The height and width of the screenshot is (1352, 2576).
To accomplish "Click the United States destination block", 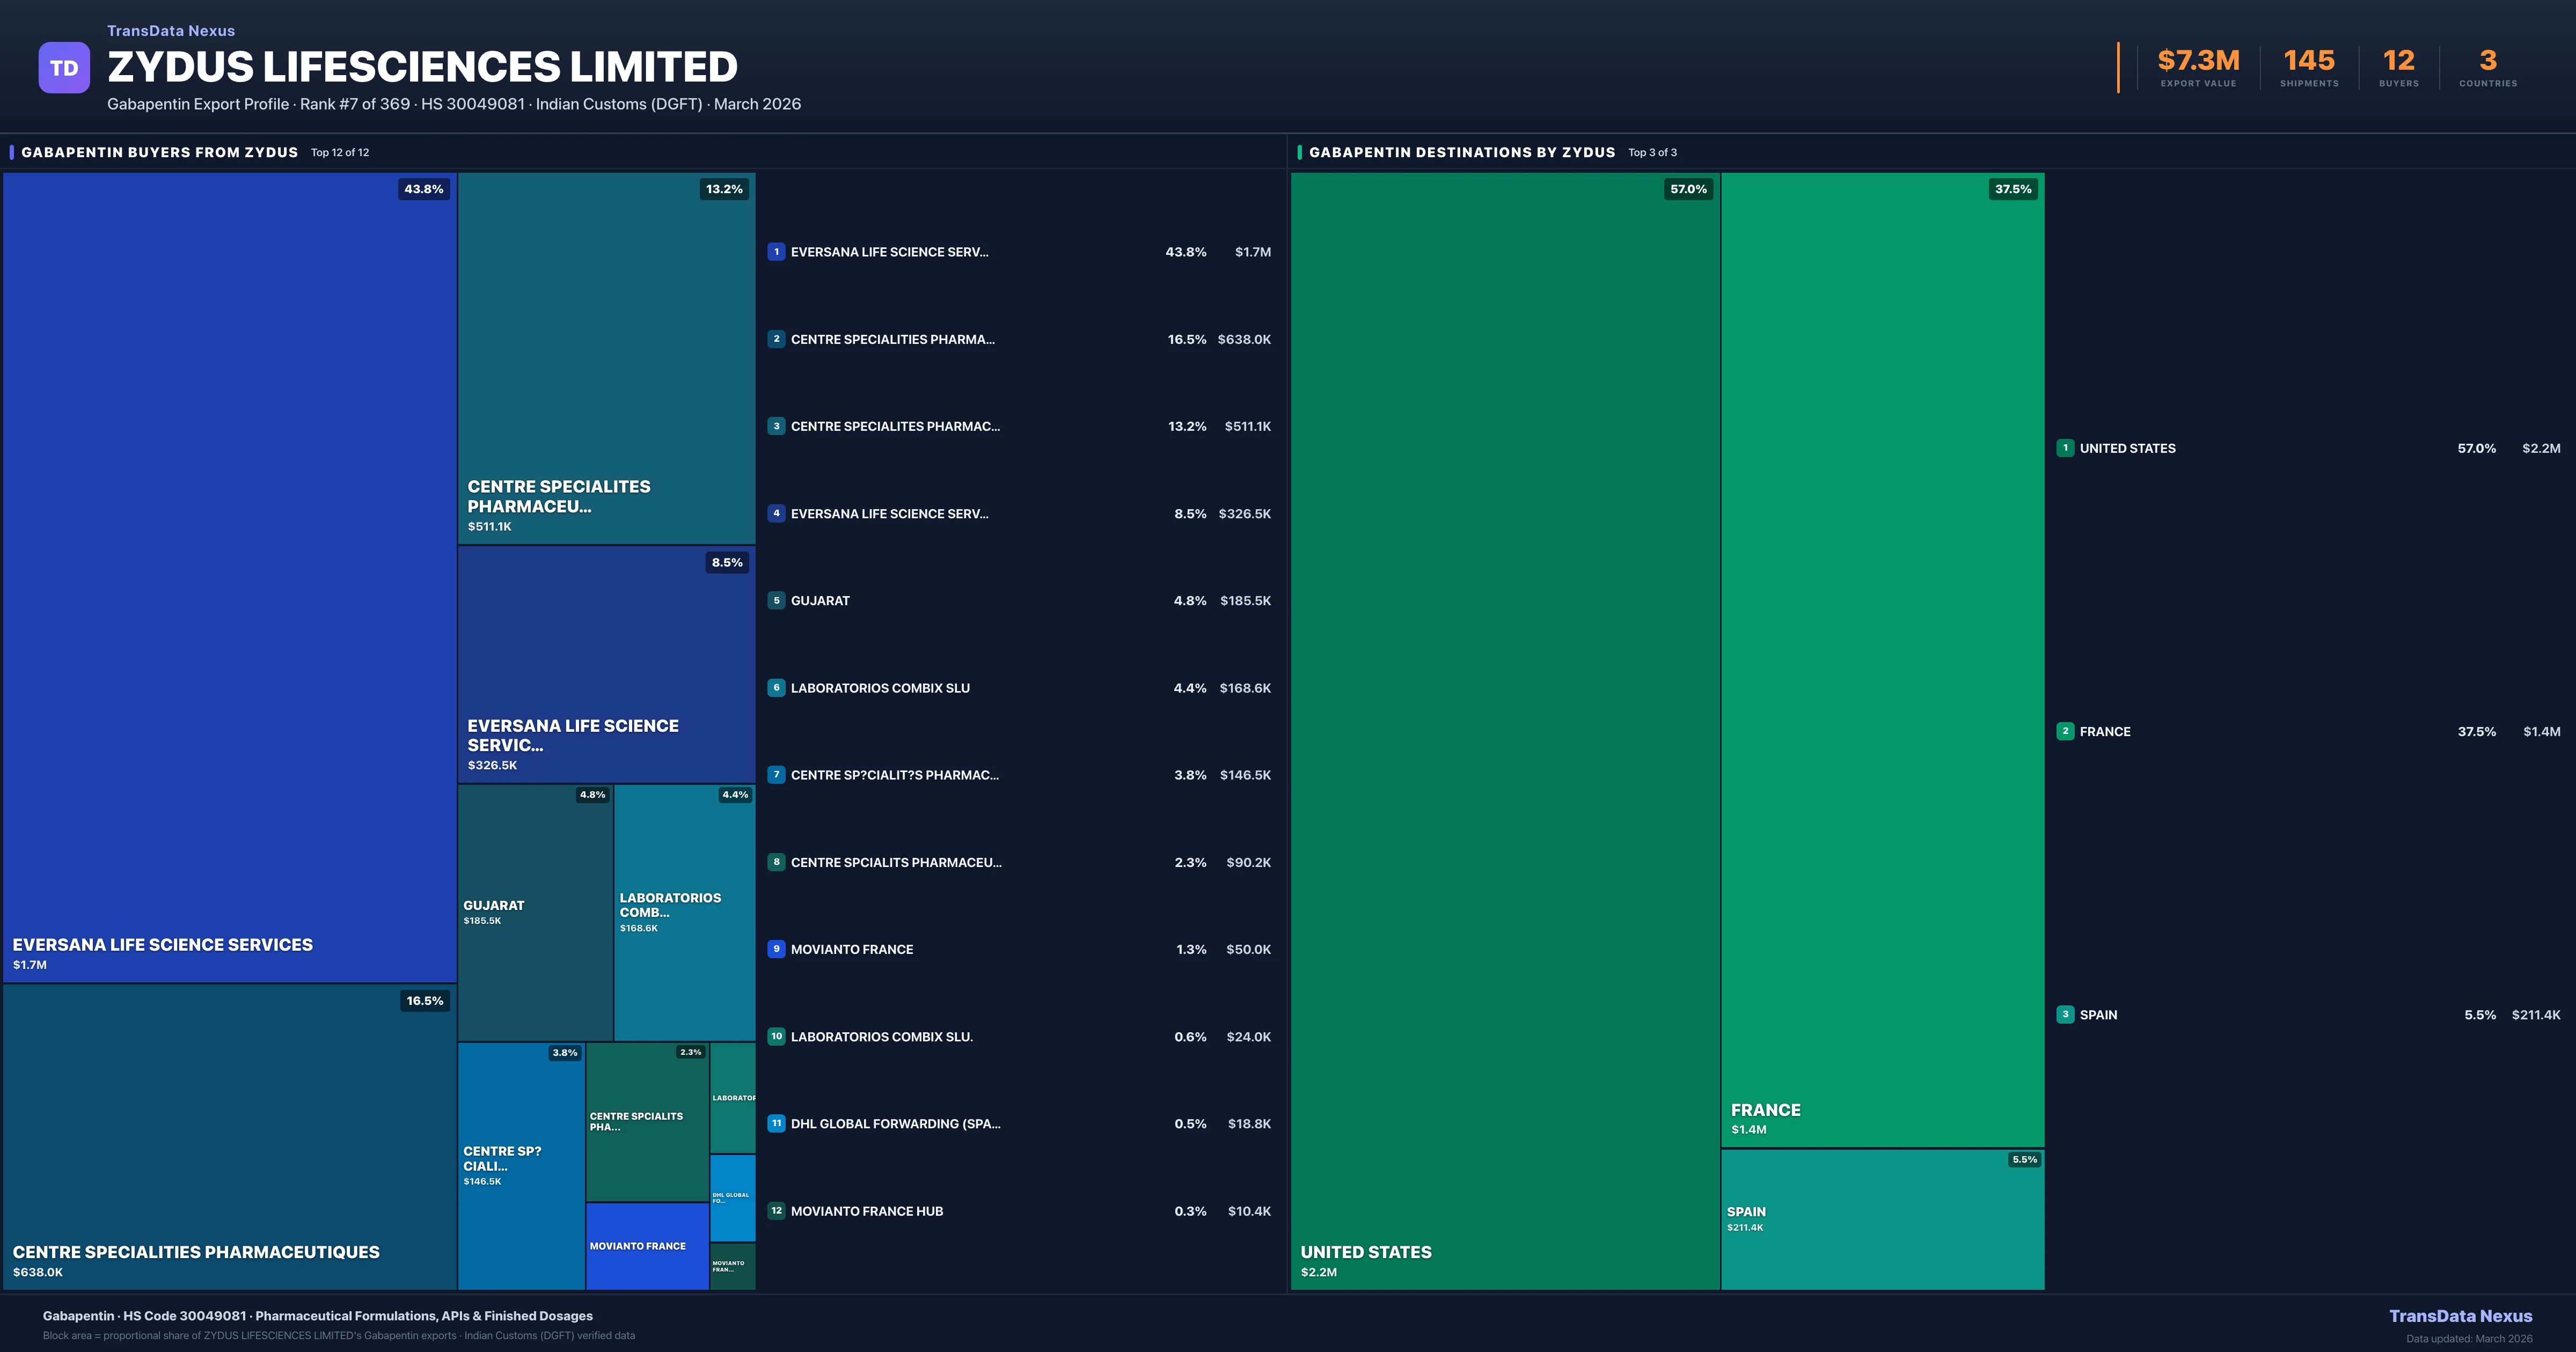I will click(1504, 730).
